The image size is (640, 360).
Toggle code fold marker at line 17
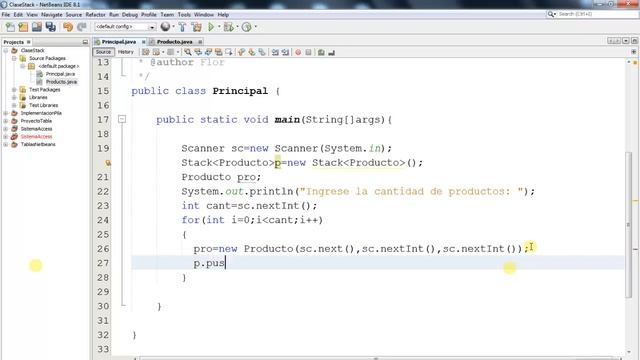point(122,119)
